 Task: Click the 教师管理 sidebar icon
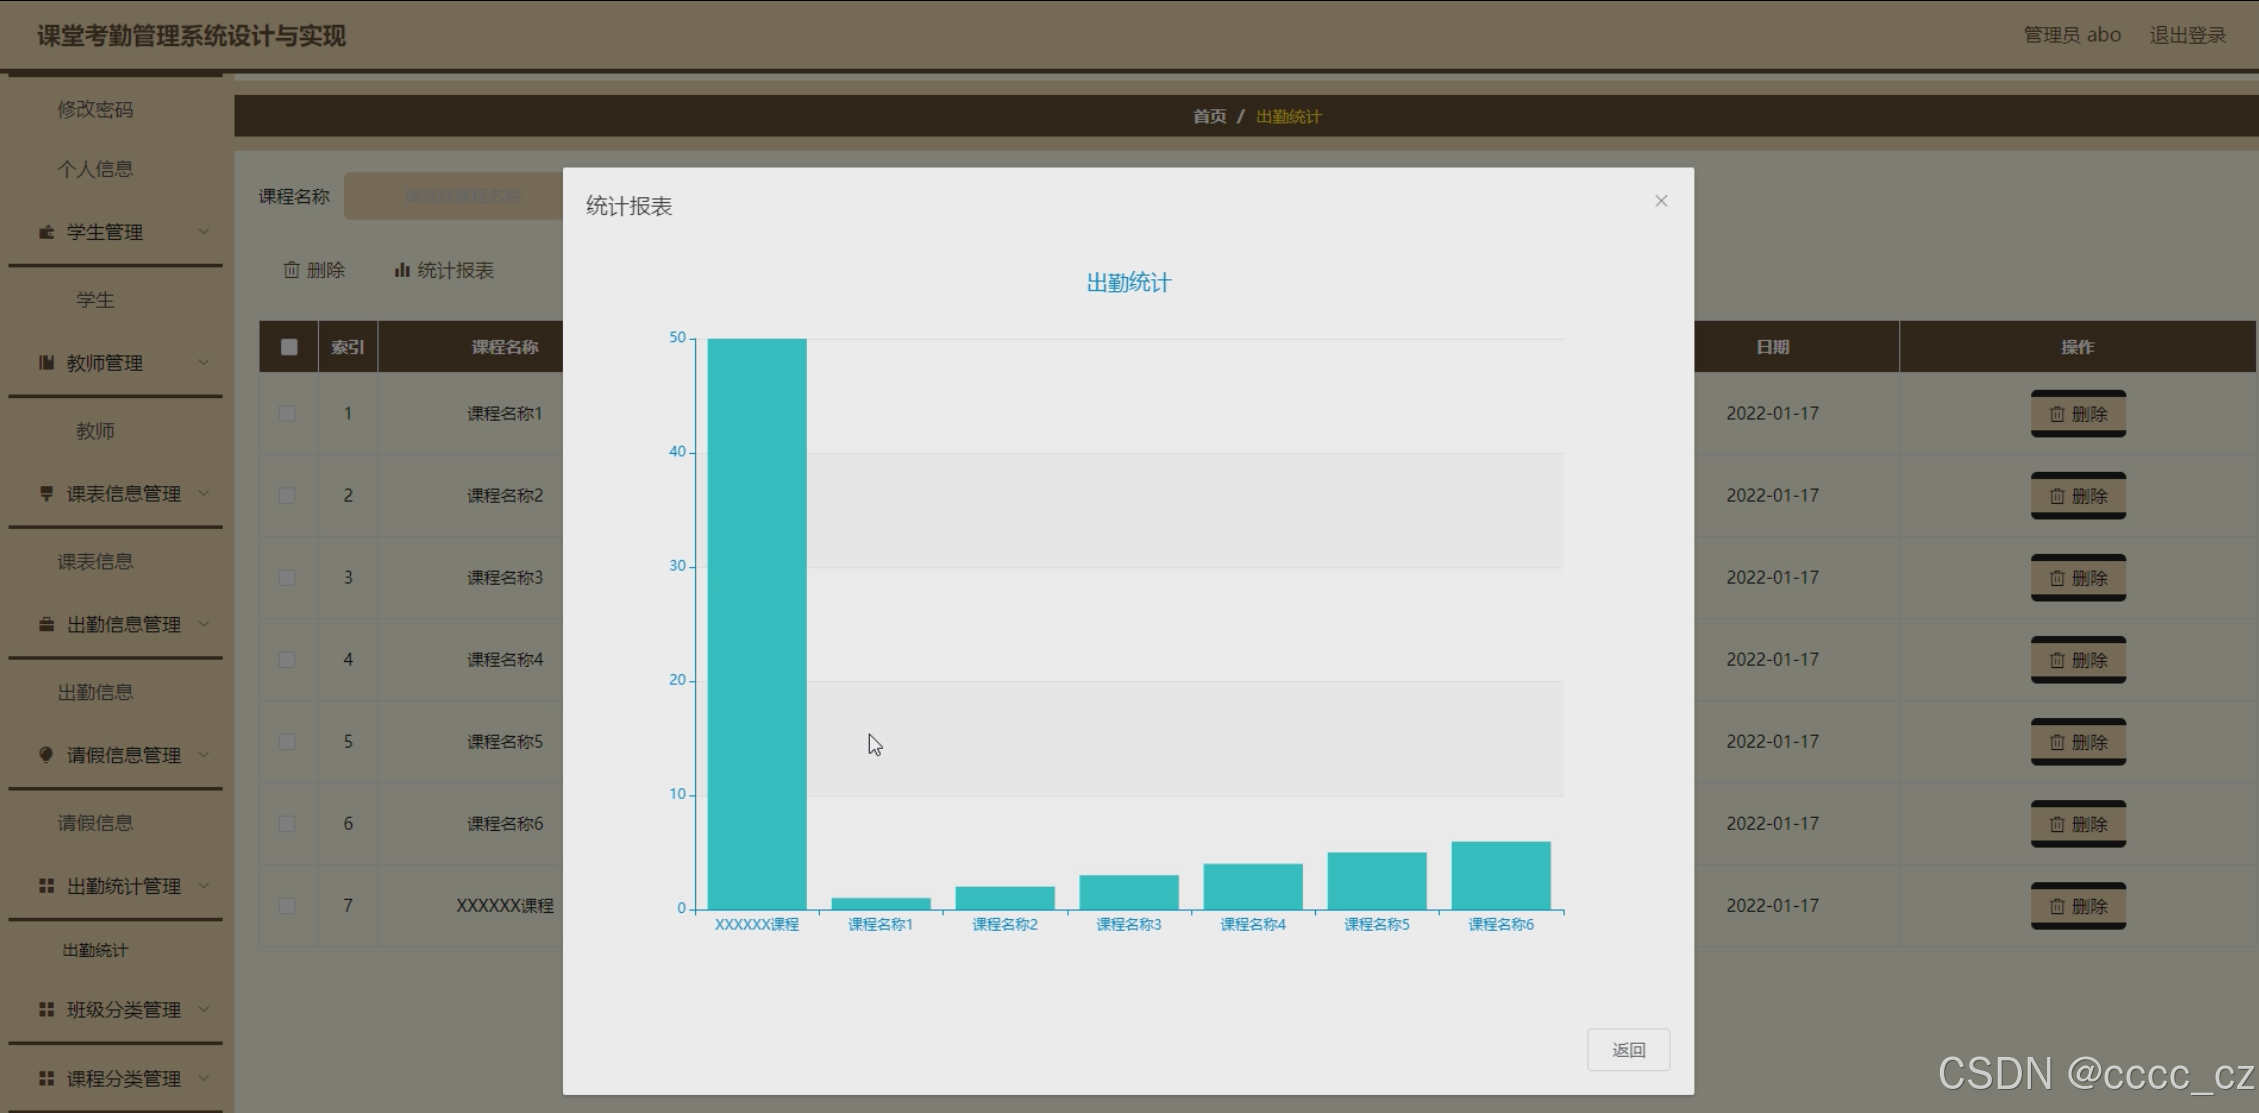(46, 363)
